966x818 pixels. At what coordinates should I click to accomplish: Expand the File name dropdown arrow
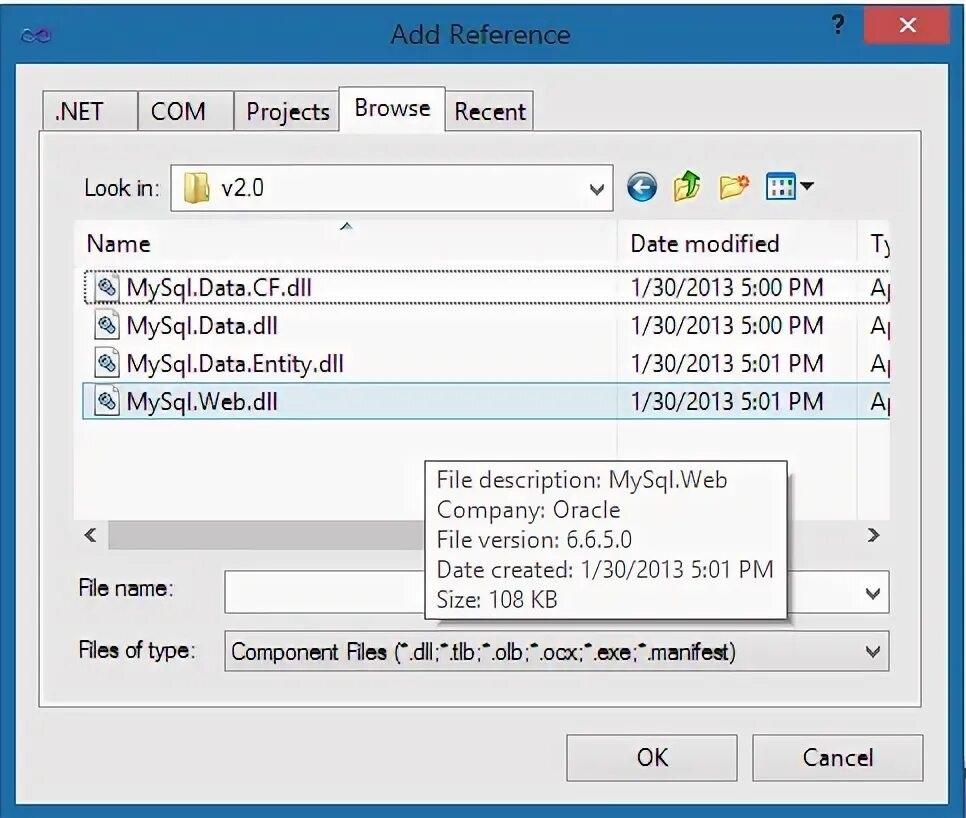click(872, 593)
